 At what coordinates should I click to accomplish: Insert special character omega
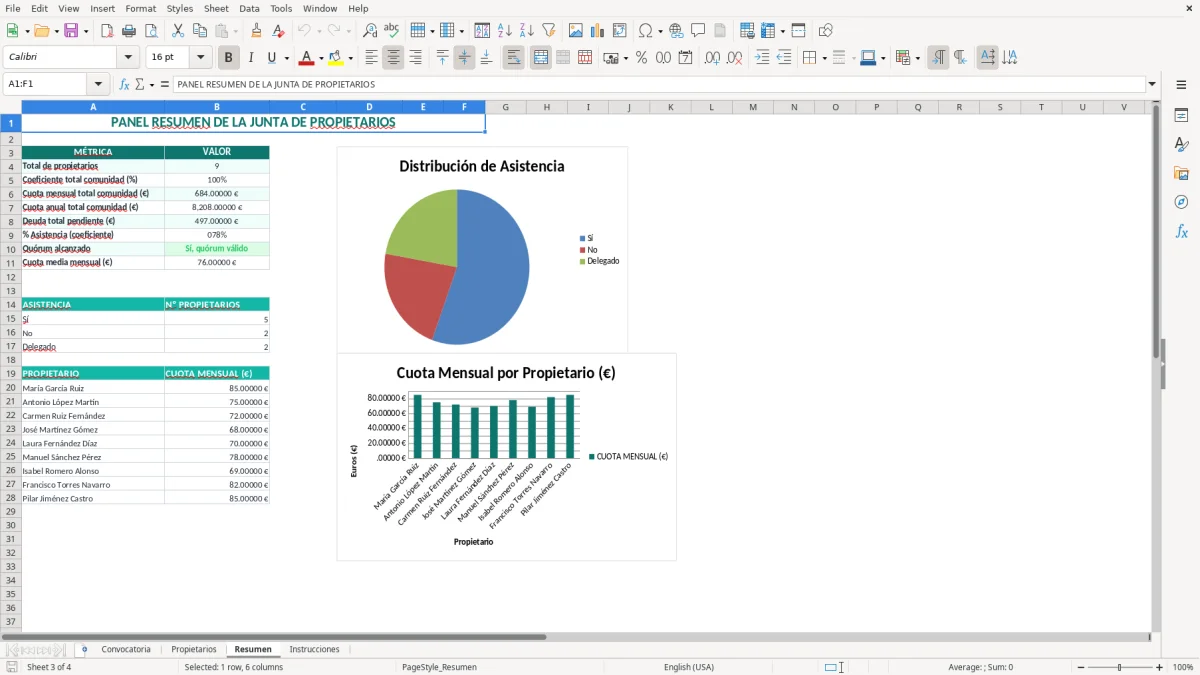645,31
